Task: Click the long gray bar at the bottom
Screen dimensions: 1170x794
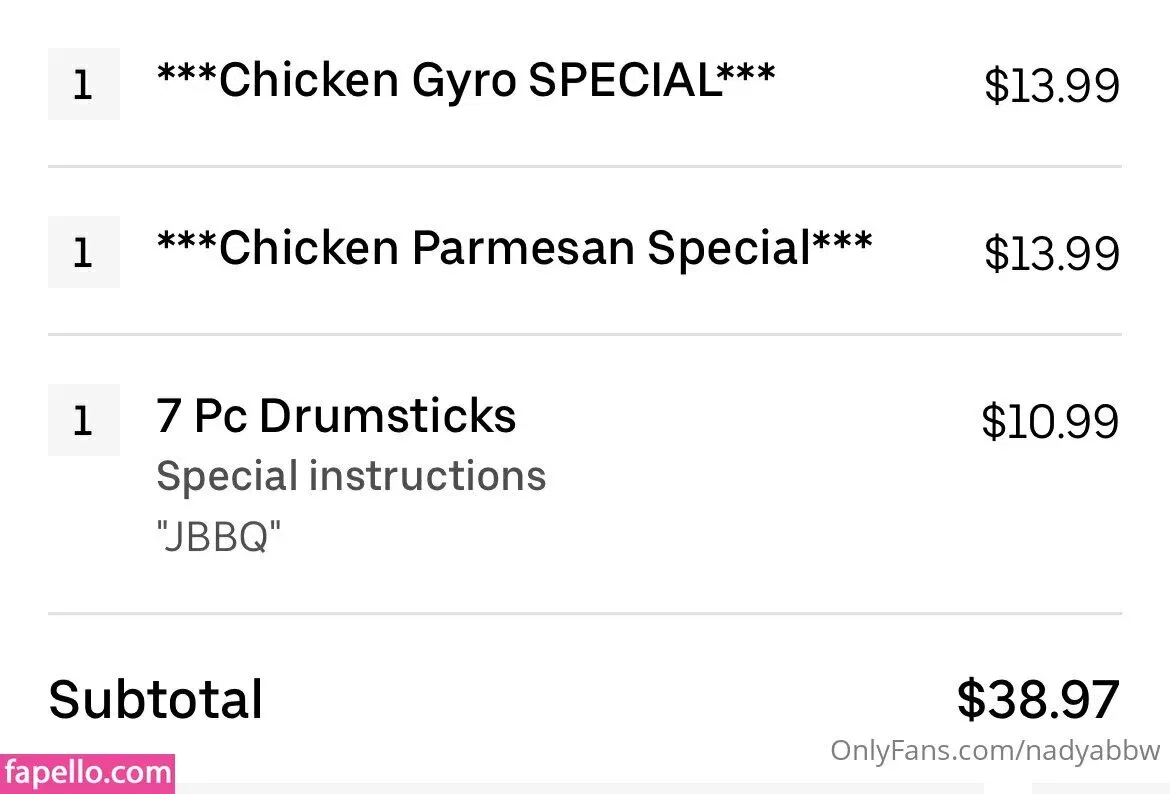Action: 580,788
